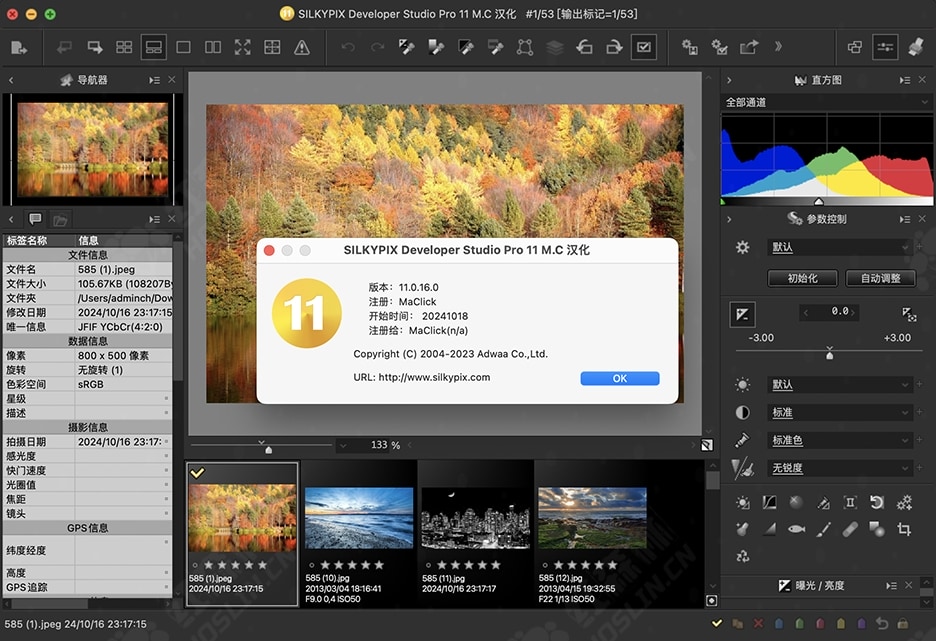The image size is (936, 641).
Task: Toggle the checkmark on 585 (1).jpeg thumbnail
Action: (198, 473)
